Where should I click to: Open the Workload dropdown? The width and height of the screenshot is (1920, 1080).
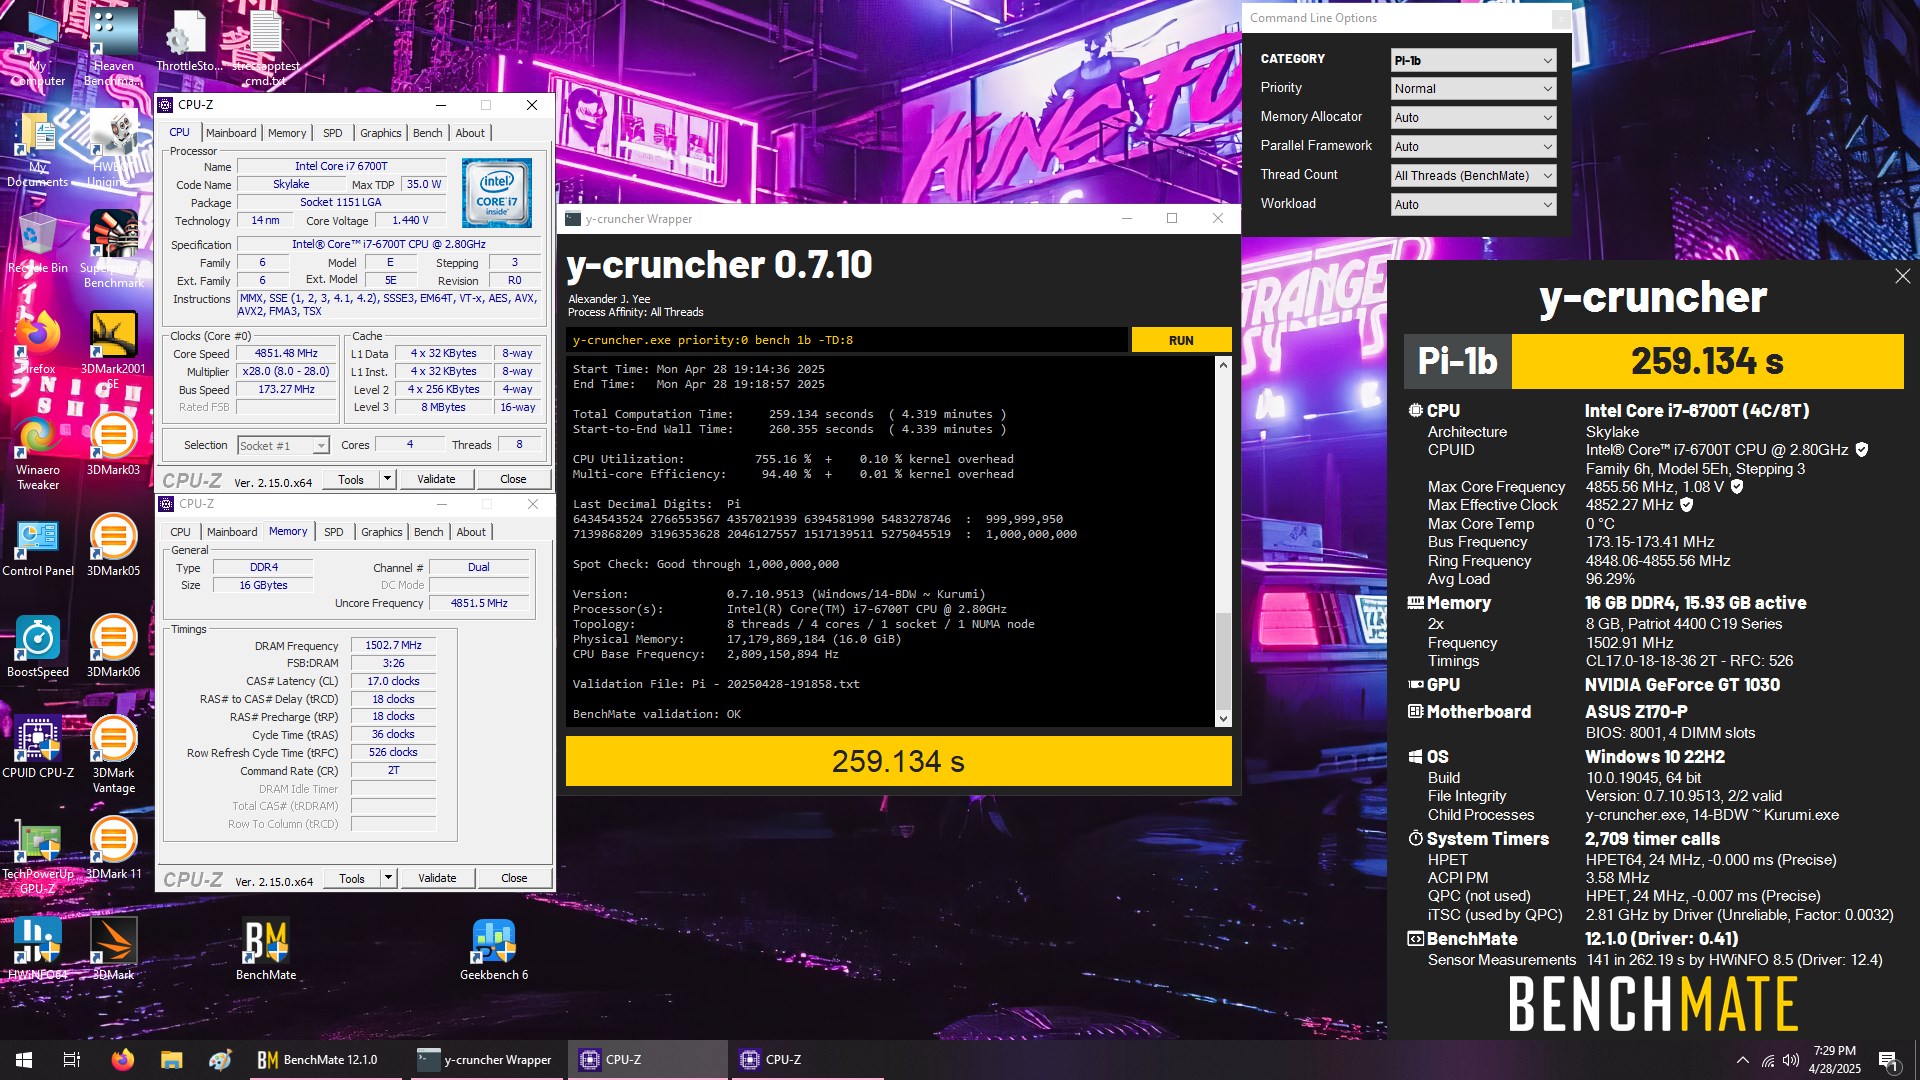coord(1474,205)
